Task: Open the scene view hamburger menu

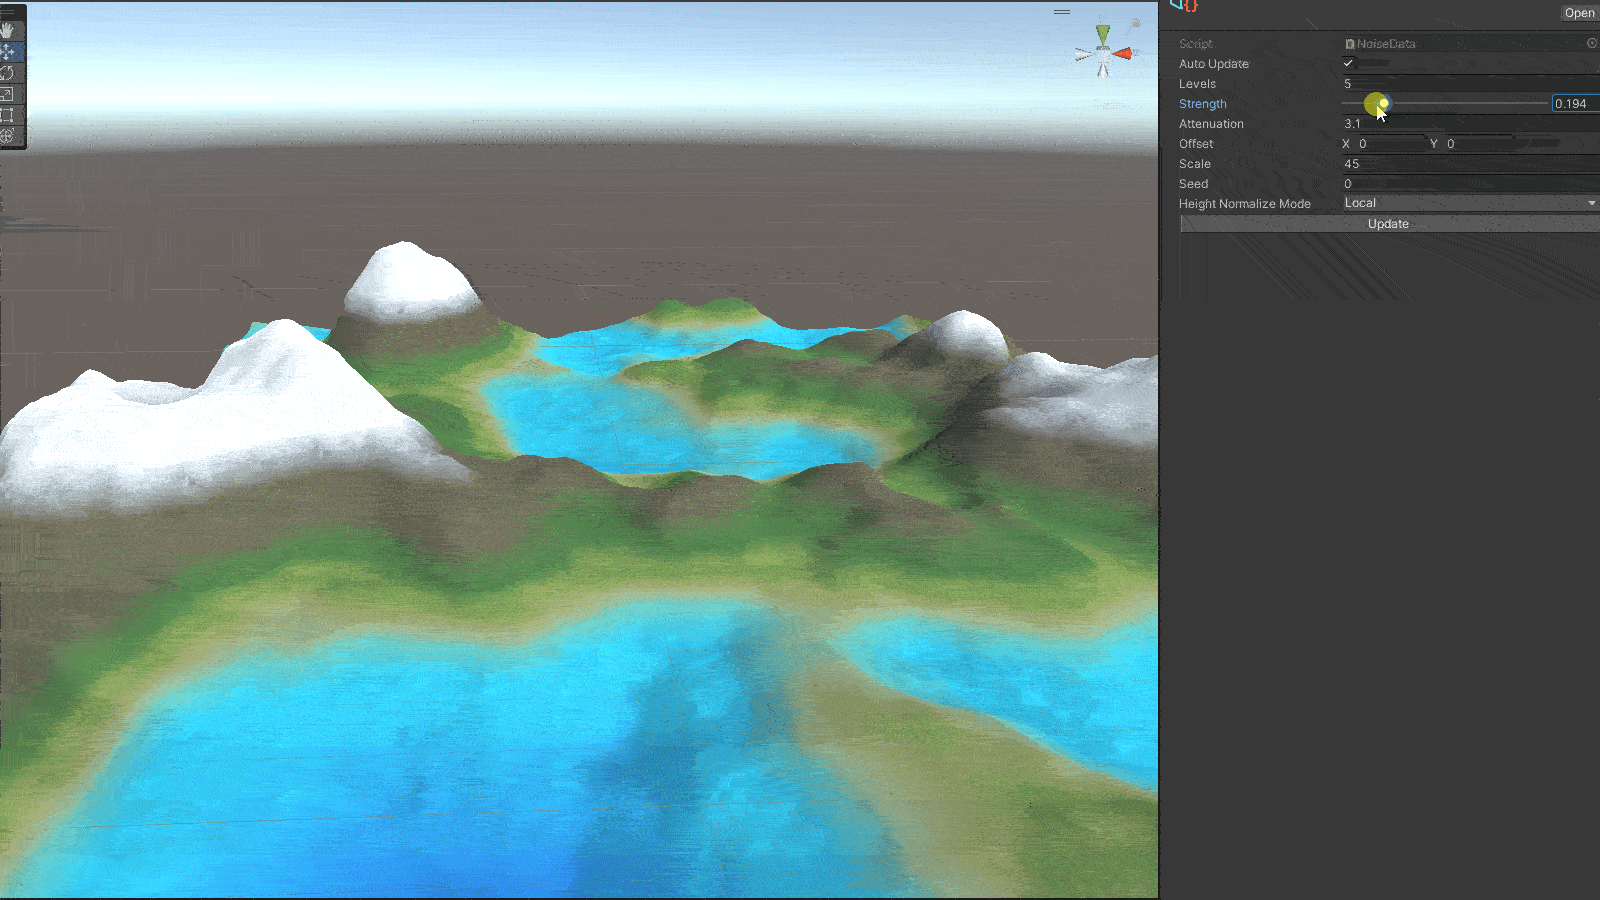Action: tap(1062, 12)
